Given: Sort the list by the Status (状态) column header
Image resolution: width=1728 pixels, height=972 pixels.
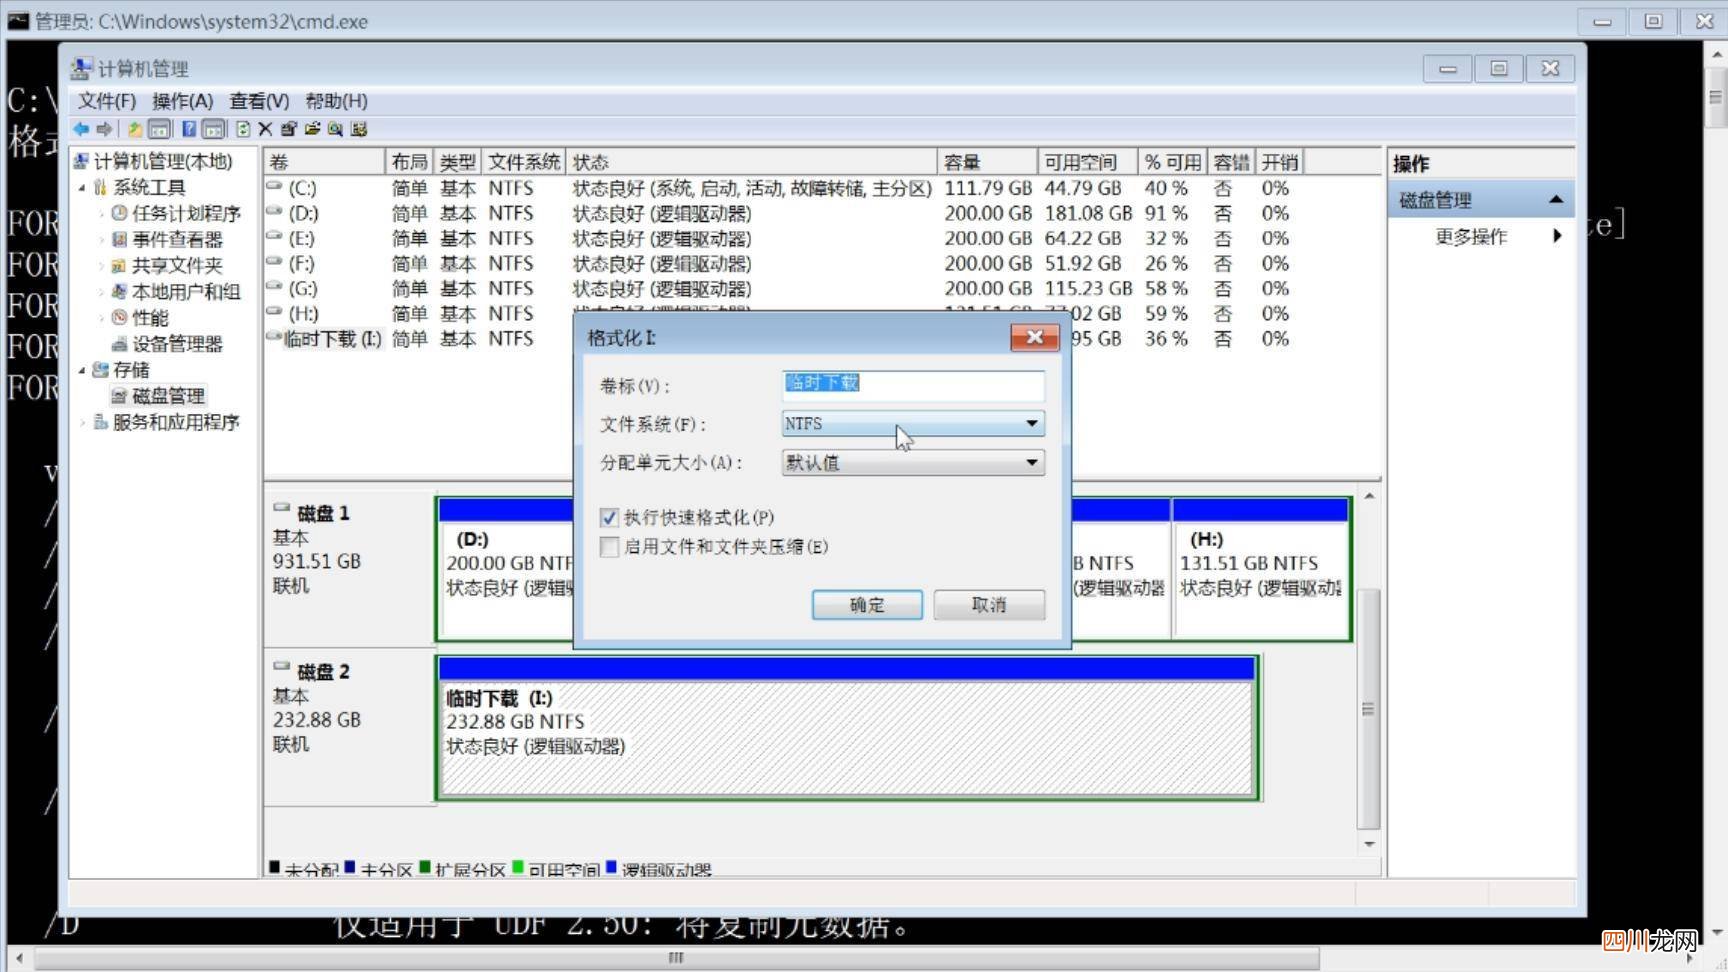Looking at the screenshot, I should point(751,162).
